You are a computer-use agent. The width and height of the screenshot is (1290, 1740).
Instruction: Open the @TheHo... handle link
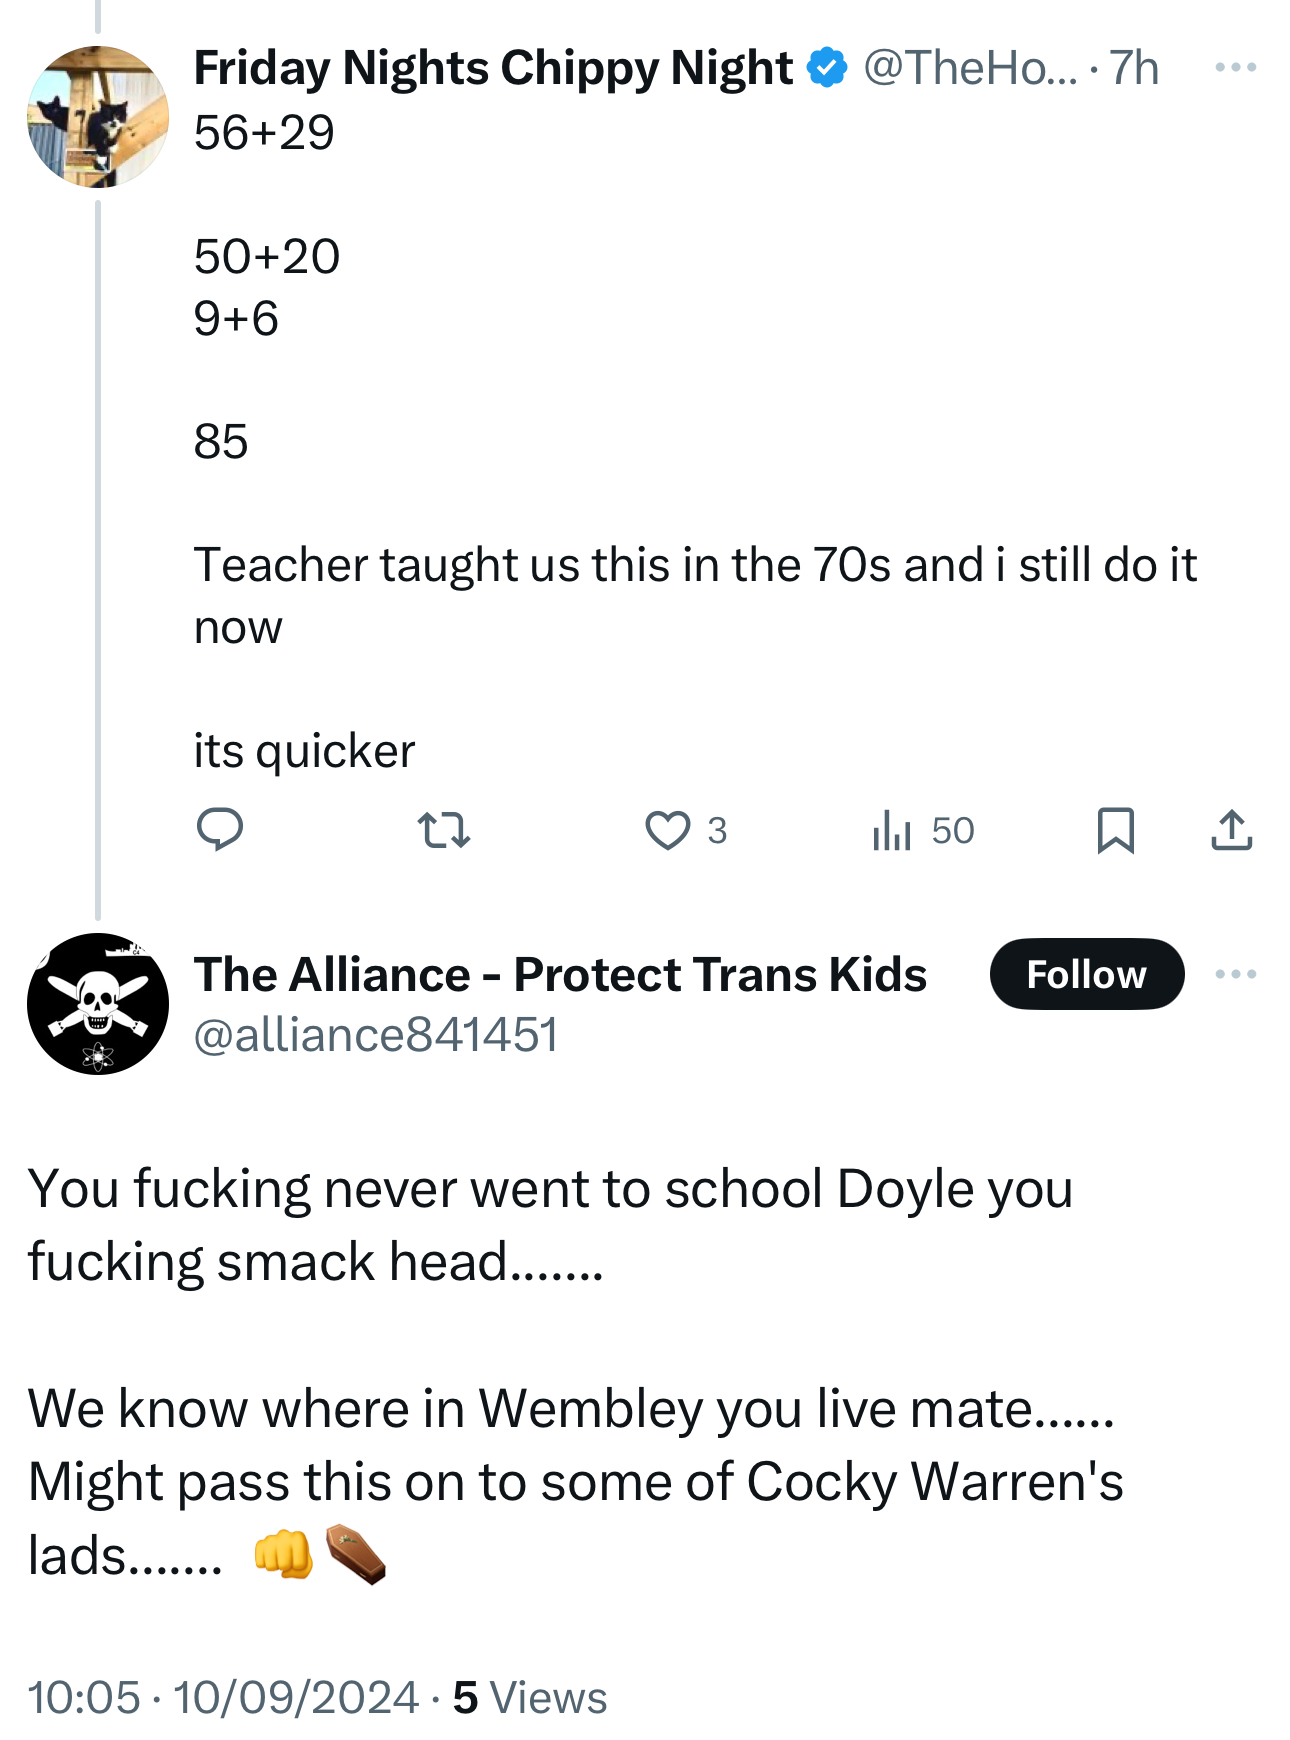(x=970, y=68)
